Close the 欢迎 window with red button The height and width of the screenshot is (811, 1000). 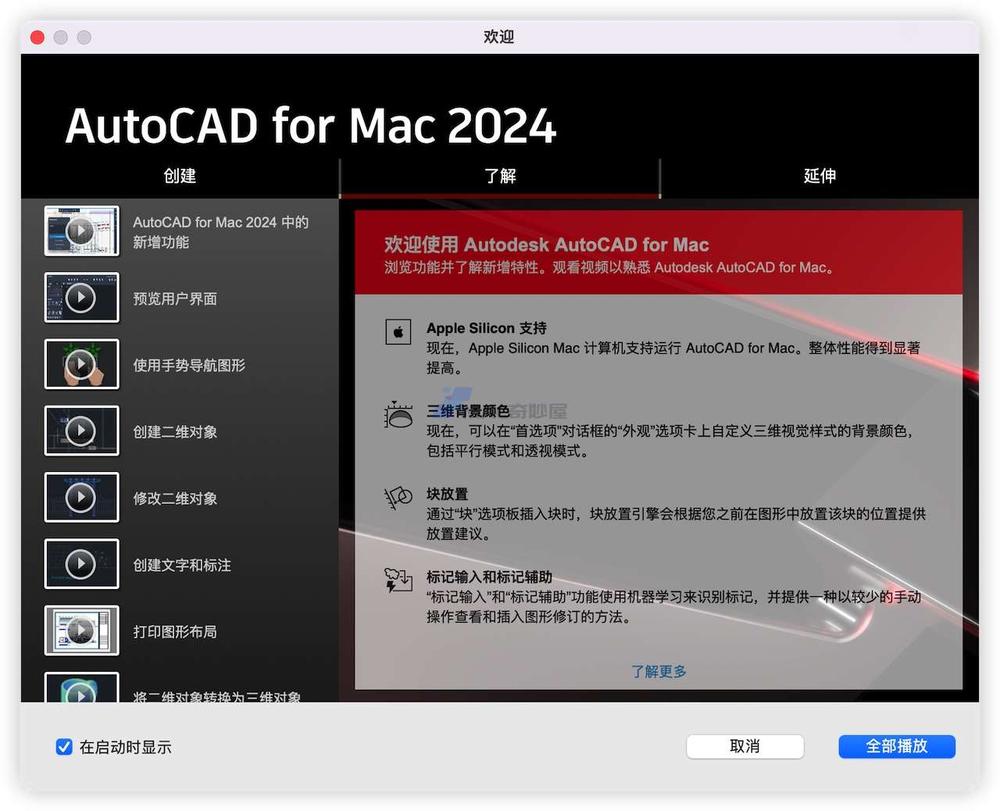tap(38, 38)
